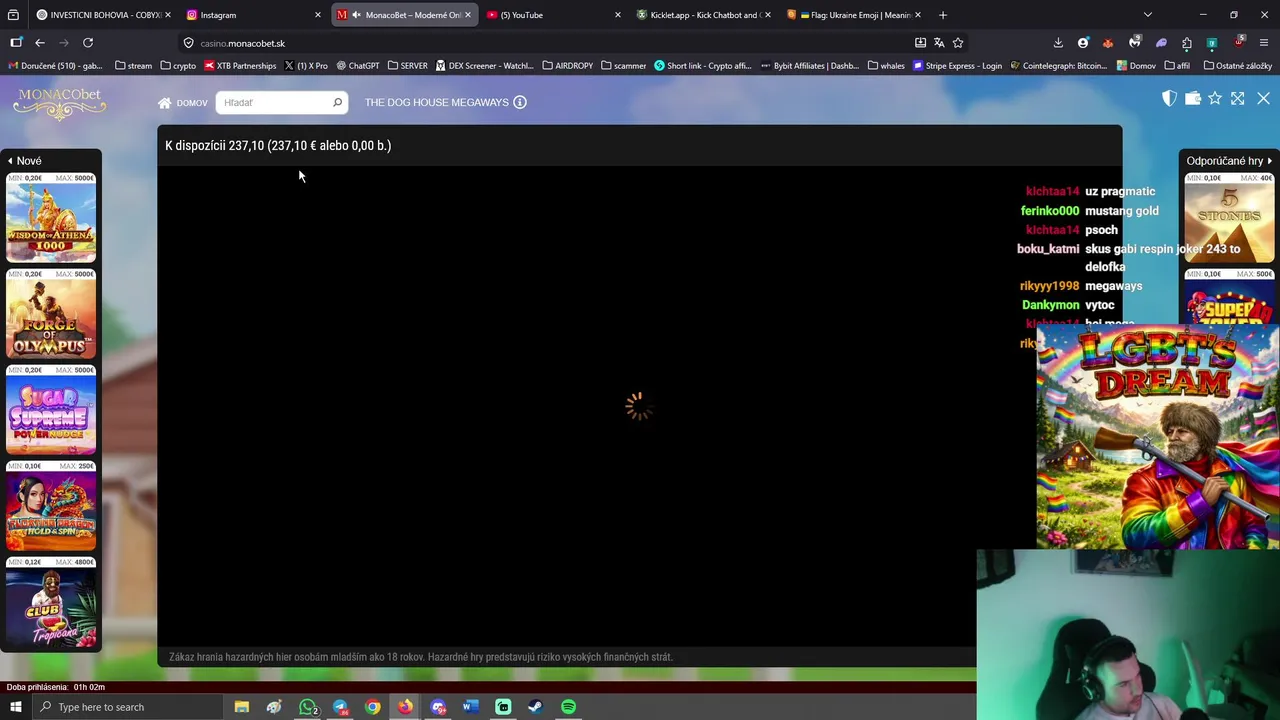1280x720 pixels.
Task: Open the AIRDROPY bookmarks folder
Action: 567,66
